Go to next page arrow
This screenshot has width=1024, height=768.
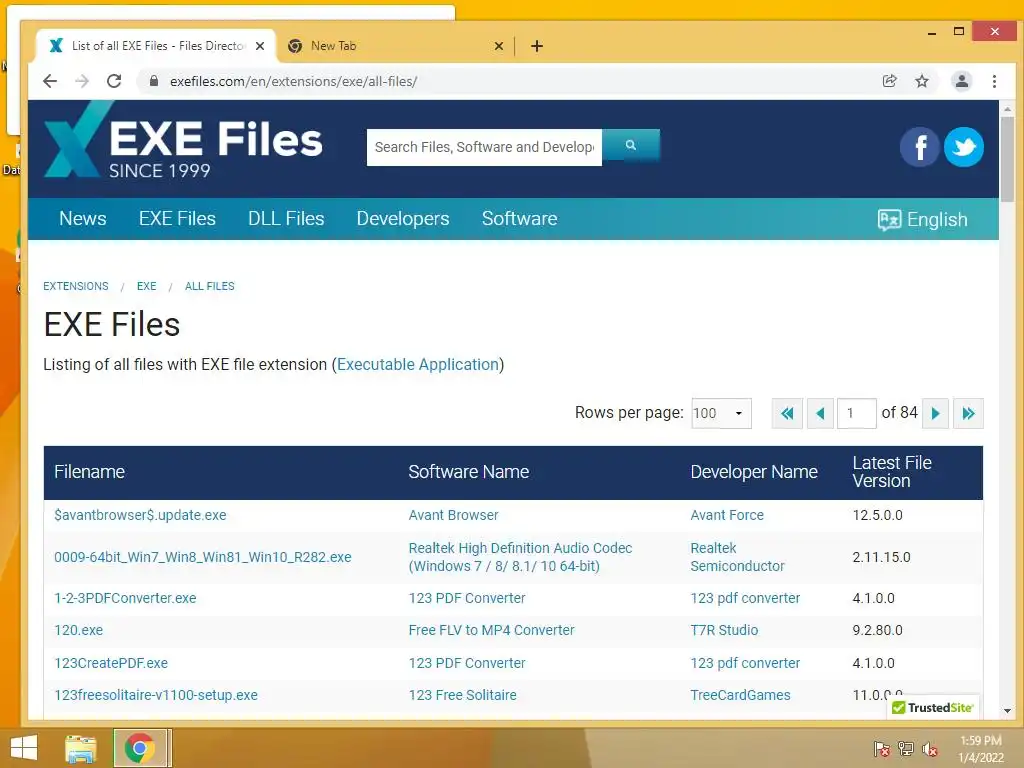935,413
